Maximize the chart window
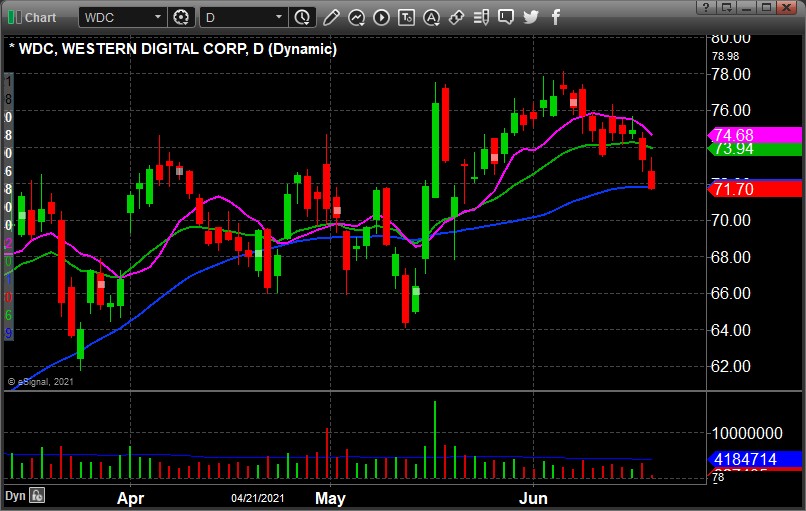Screen dimensions: 806x511 [766, 7]
